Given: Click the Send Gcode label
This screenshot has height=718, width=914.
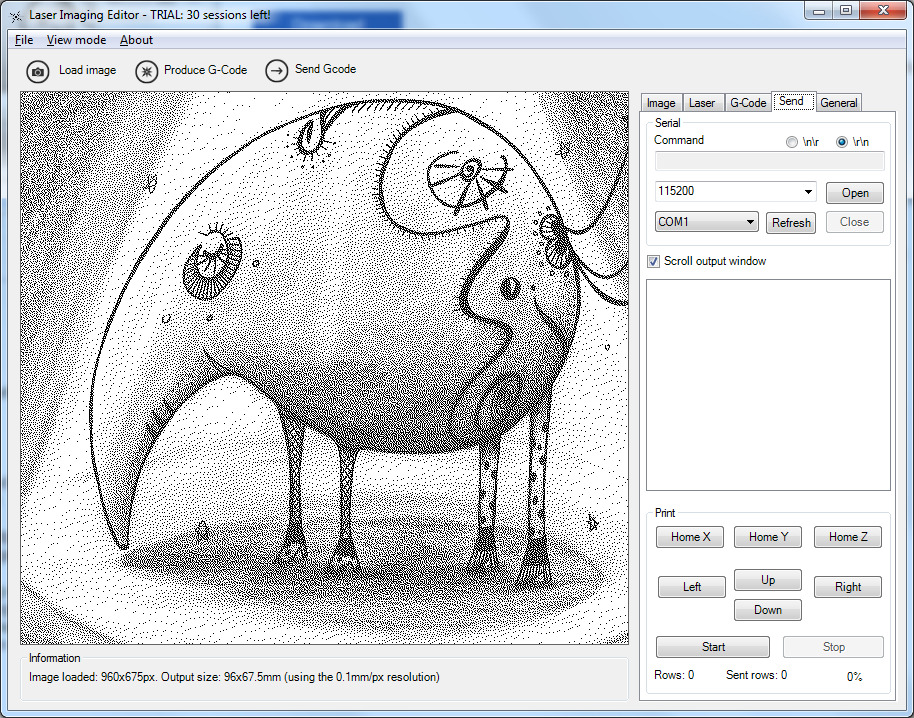Looking at the screenshot, I should (325, 69).
